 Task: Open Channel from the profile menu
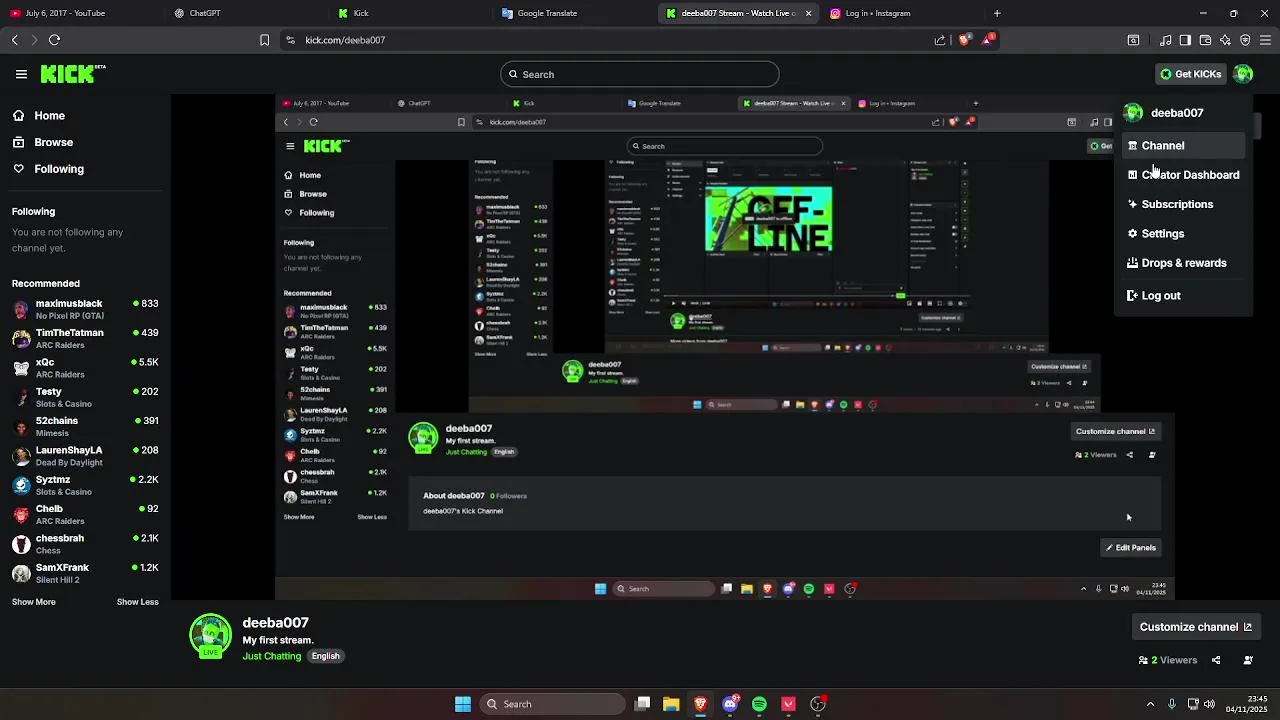pyautogui.click(x=1183, y=146)
